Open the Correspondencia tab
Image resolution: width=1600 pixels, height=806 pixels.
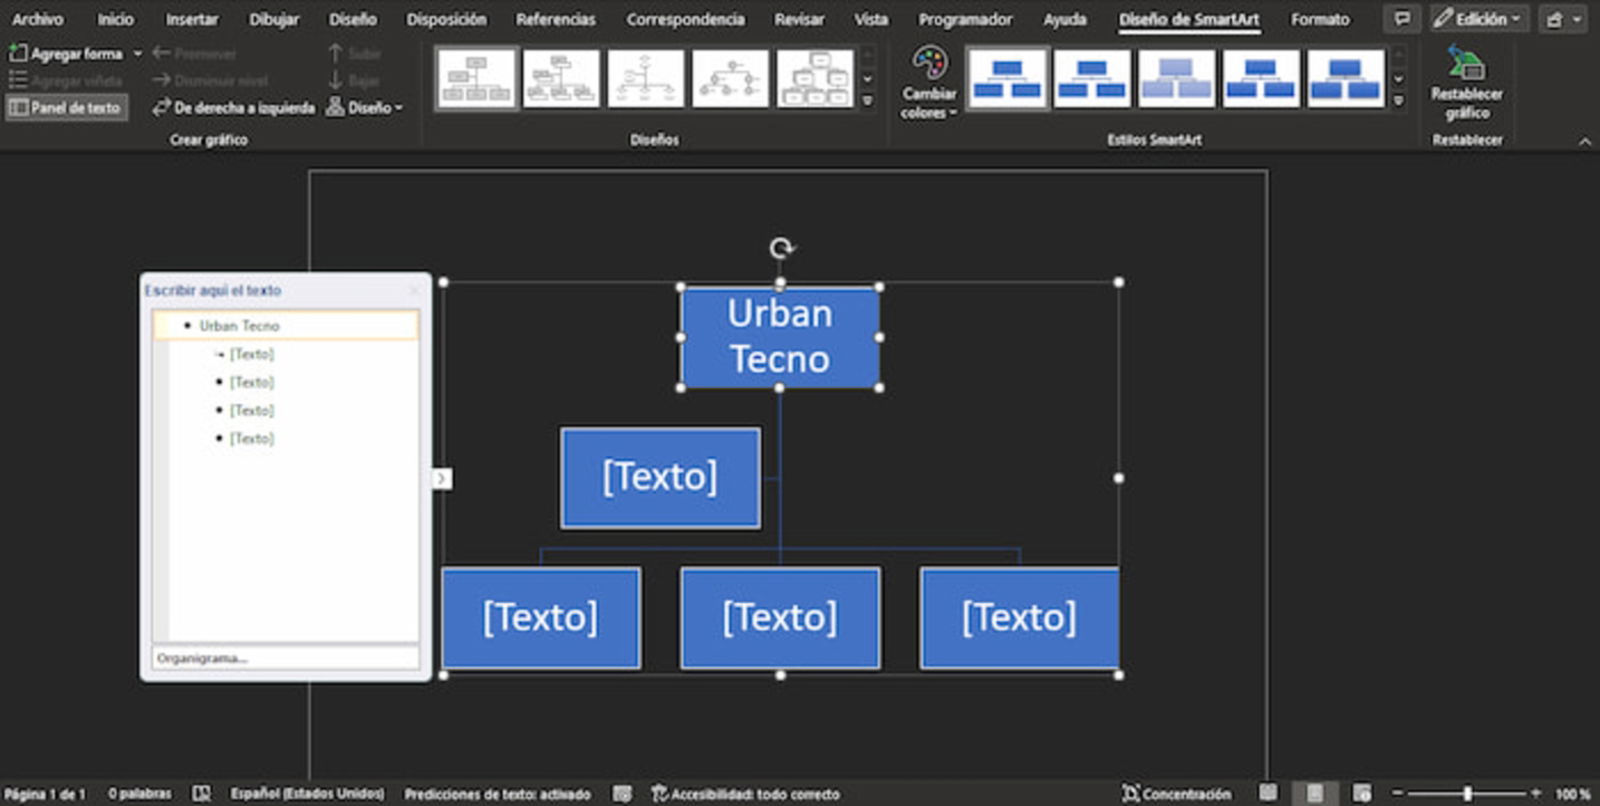tap(685, 19)
